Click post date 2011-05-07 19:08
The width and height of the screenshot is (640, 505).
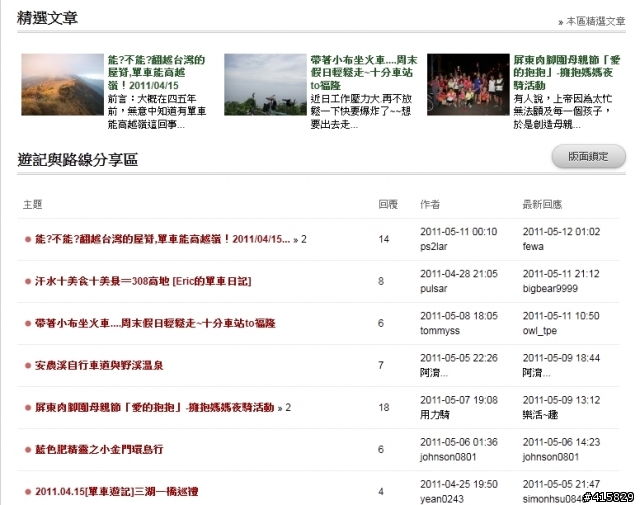point(459,400)
